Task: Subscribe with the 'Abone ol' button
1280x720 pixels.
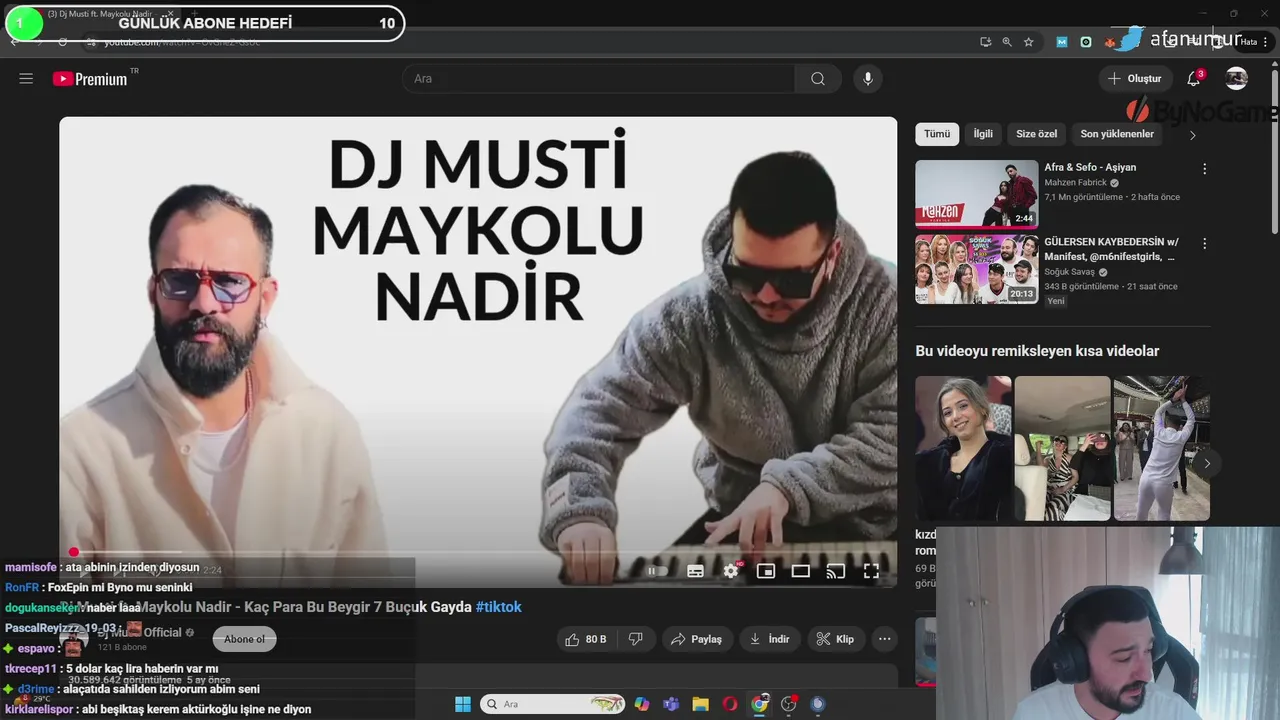Action: coord(244,639)
